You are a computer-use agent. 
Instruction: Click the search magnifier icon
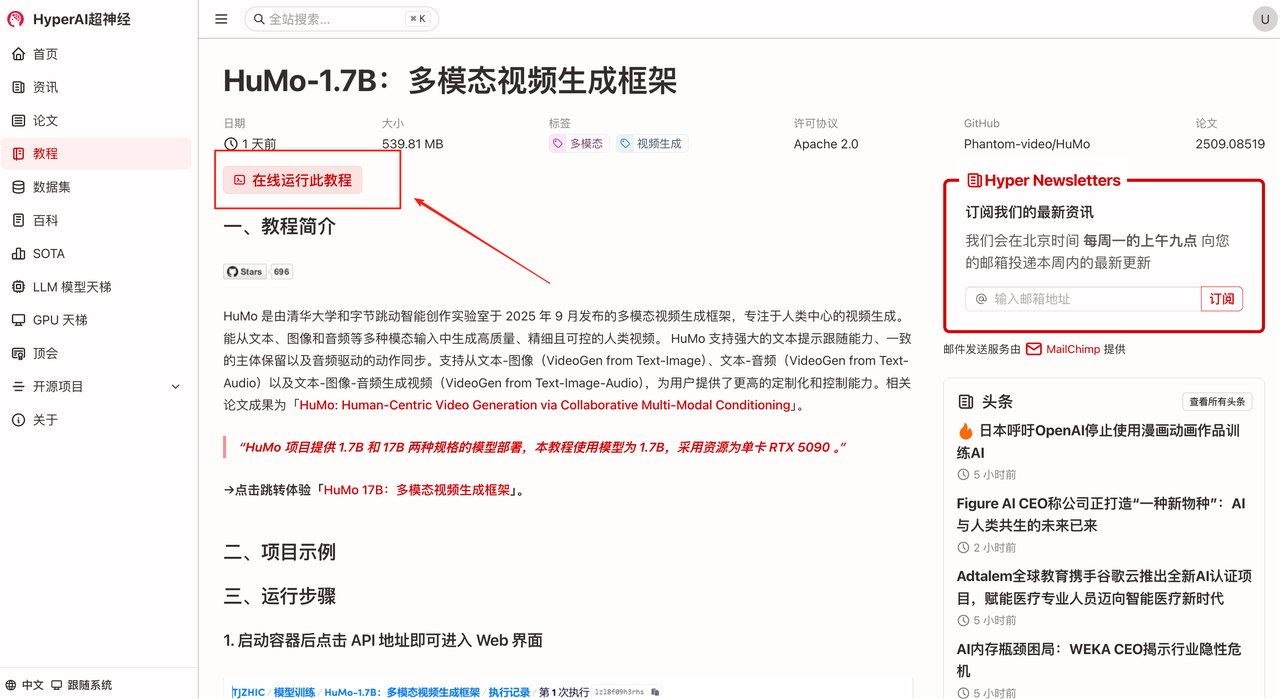coord(258,18)
